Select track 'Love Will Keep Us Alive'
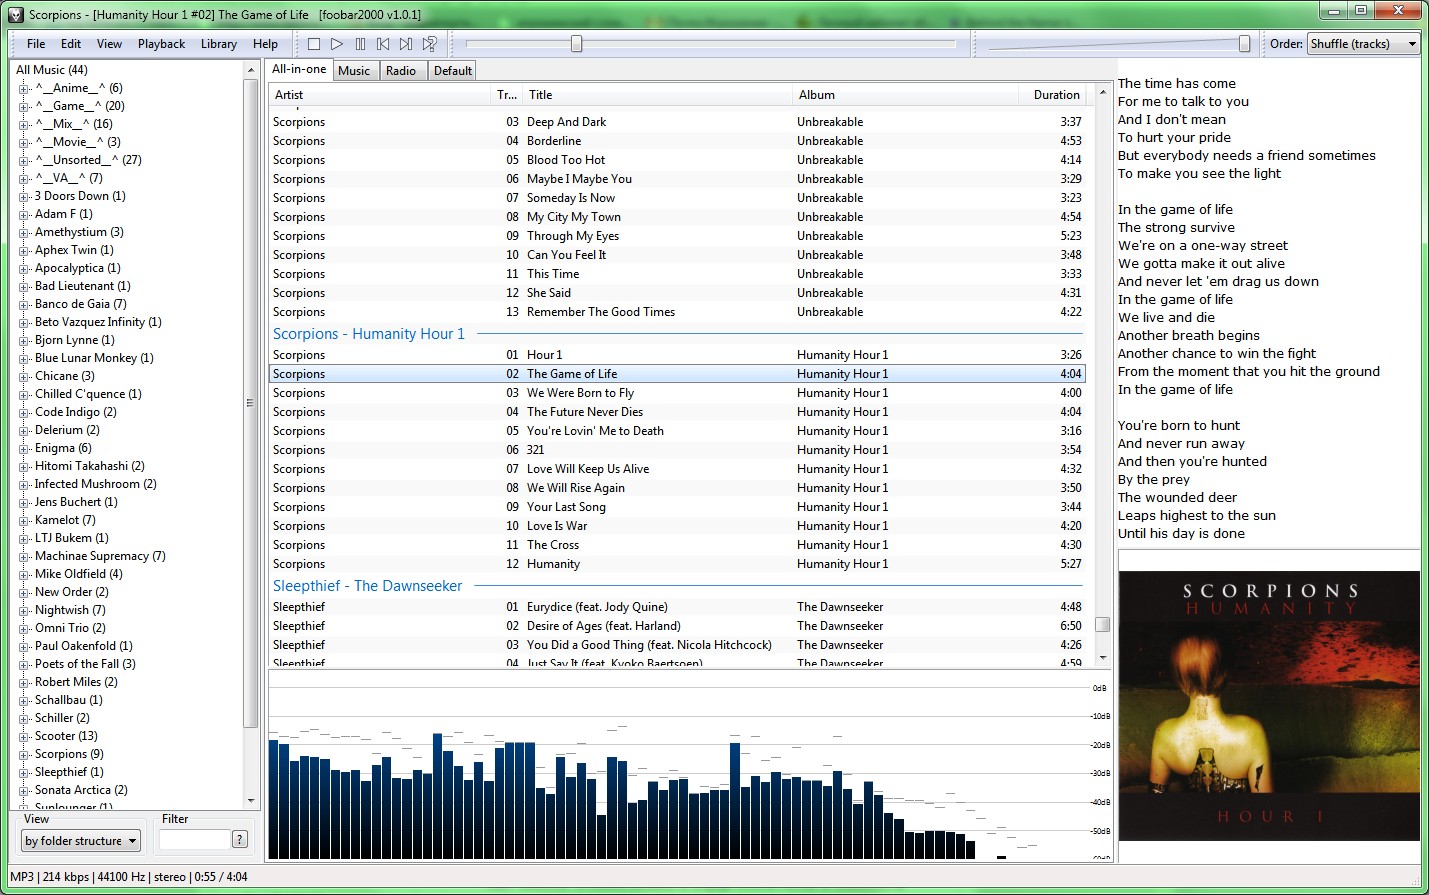The height and width of the screenshot is (895, 1429). tap(677, 469)
